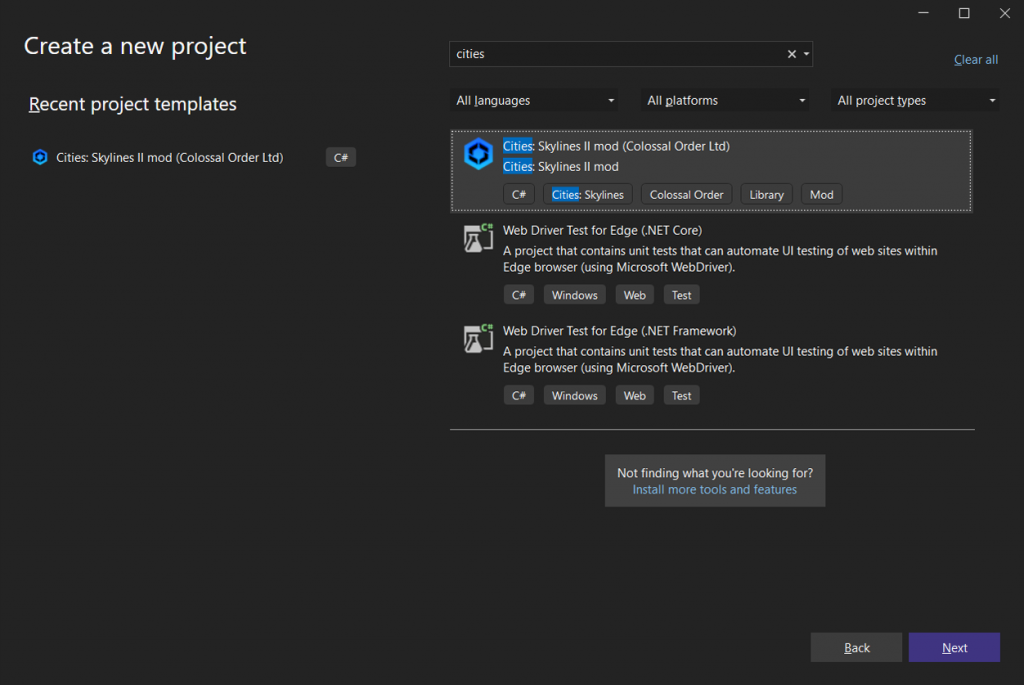
Task: Click the Clear all link
Action: click(975, 60)
